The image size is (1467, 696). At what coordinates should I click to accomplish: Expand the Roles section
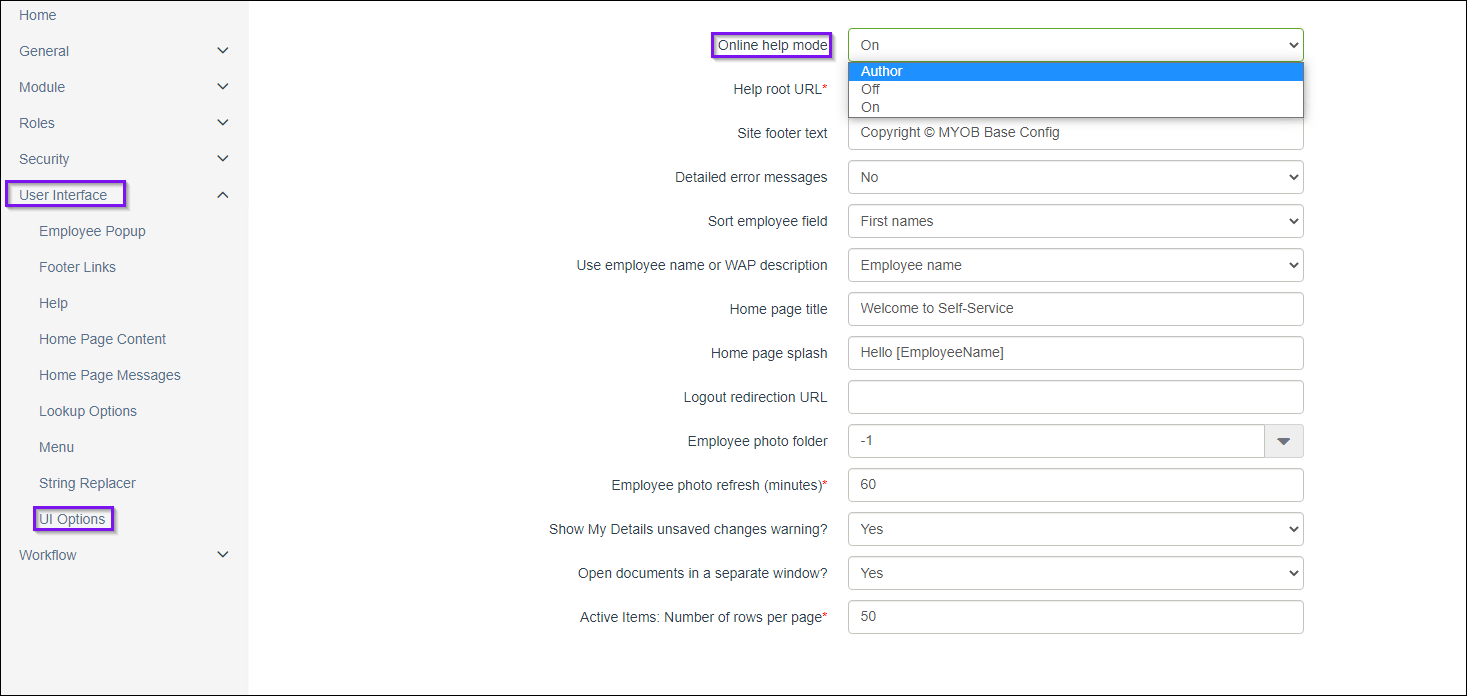pos(222,123)
